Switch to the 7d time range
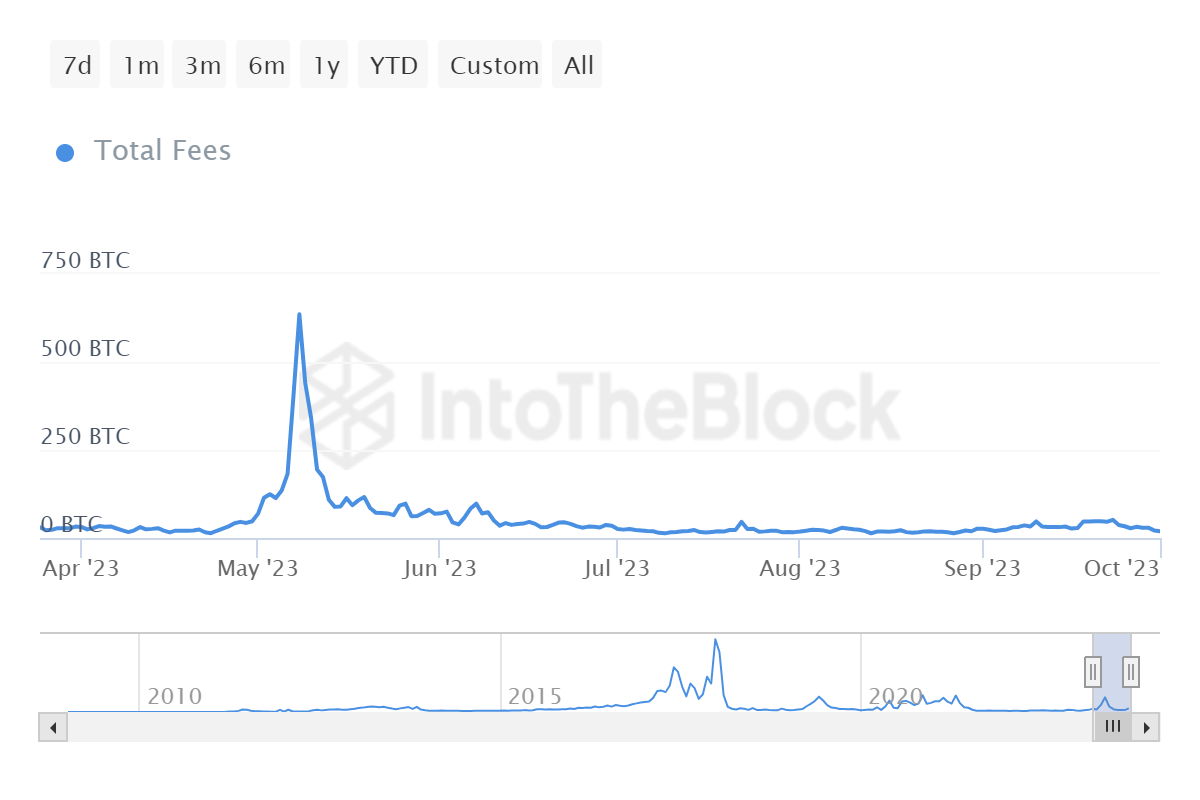 click(75, 64)
